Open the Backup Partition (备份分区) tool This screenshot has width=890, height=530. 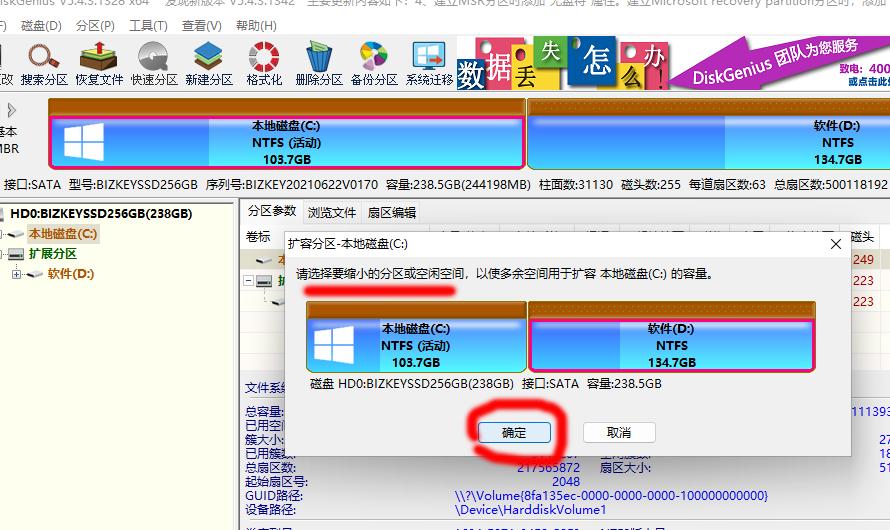pos(374,64)
